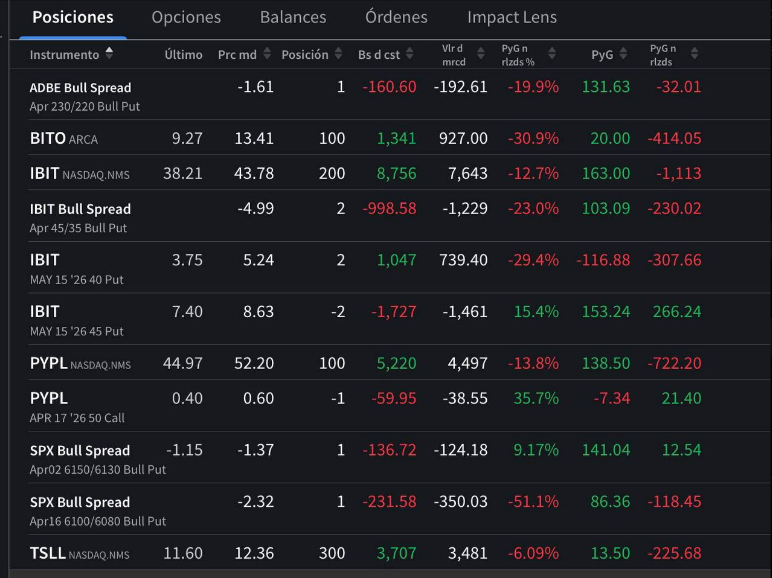This screenshot has height=578, width=772.
Task: Open the Opciones tab
Action: (x=186, y=17)
